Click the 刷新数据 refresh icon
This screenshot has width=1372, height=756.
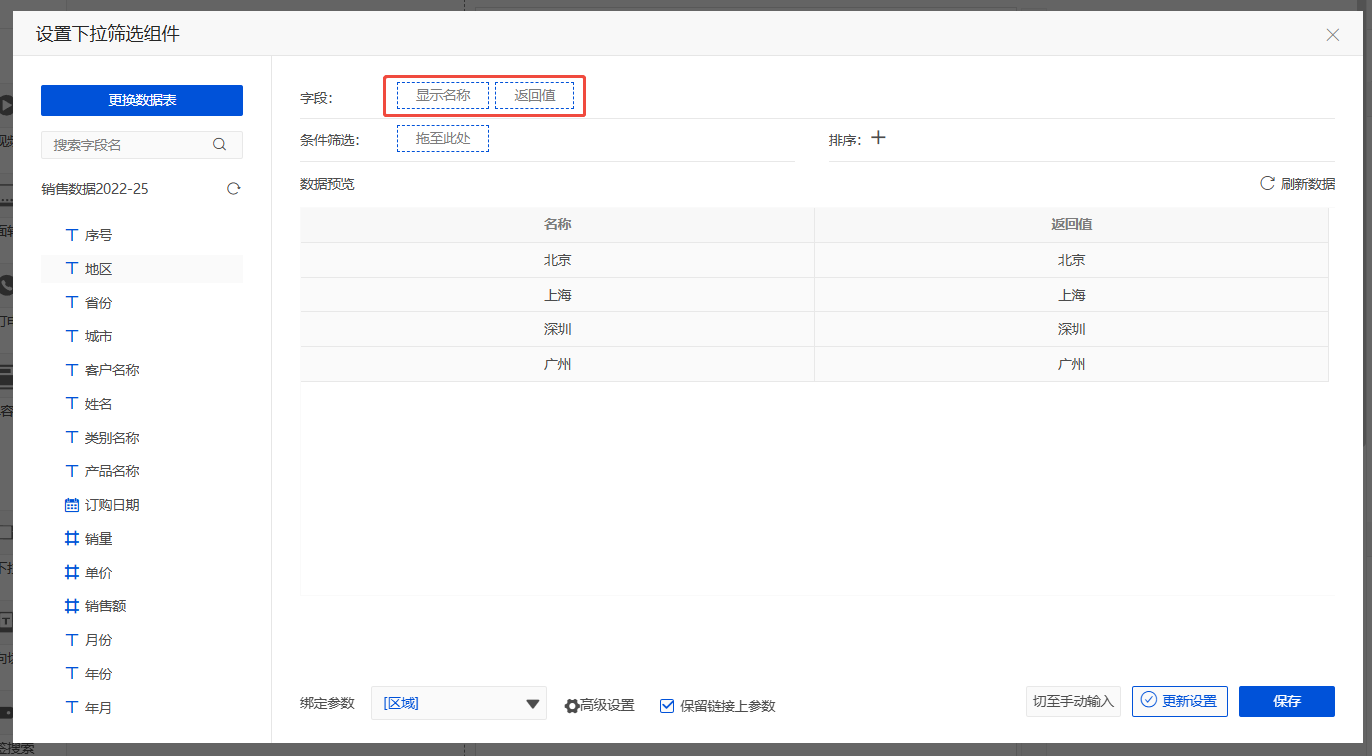pyautogui.click(x=1267, y=183)
